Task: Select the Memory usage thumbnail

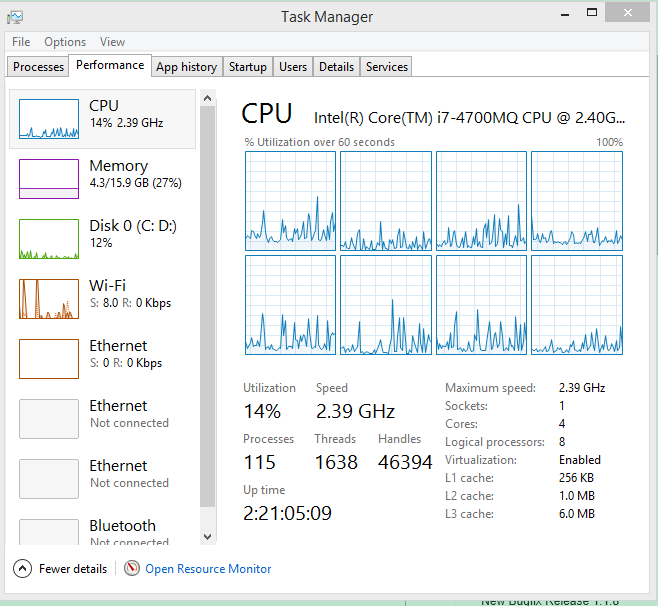Action: [x=49, y=179]
